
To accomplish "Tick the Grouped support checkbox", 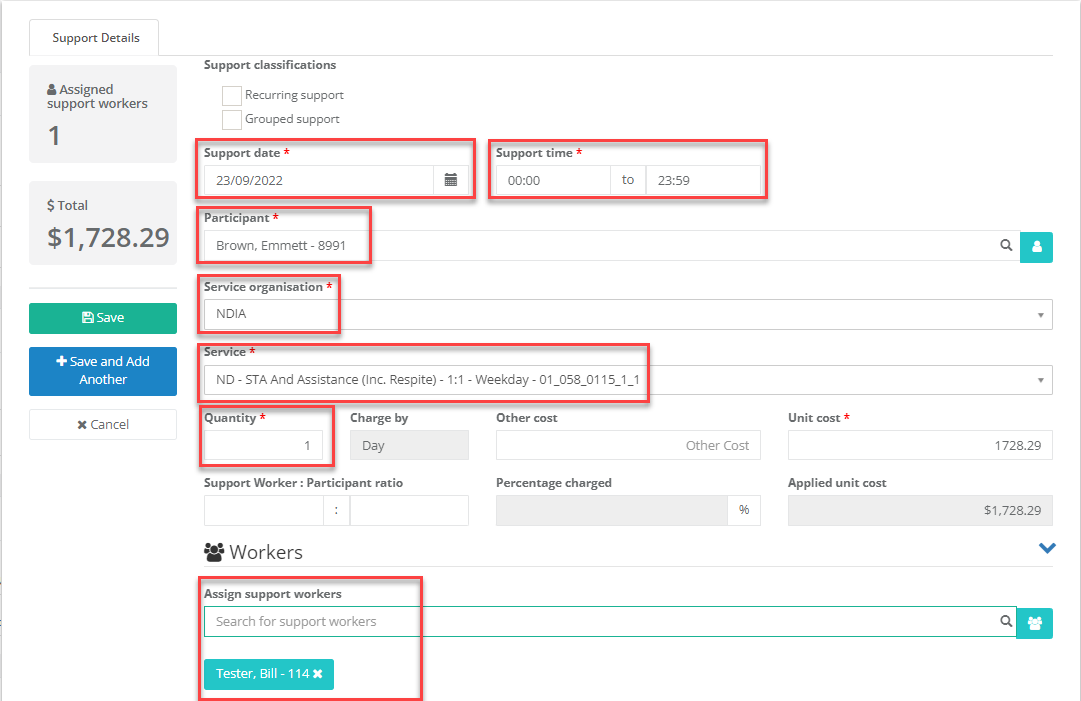I will [x=232, y=120].
